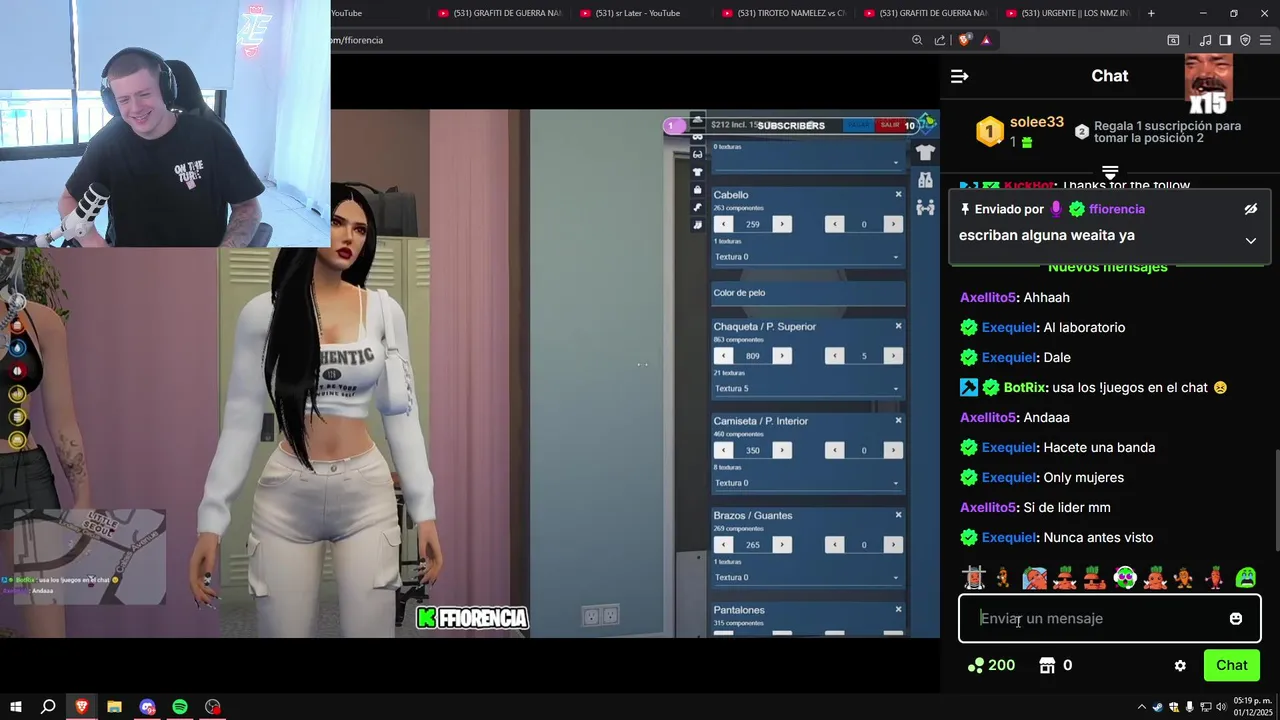Viewport: 1280px width, 720px height.
Task: Increase the Cabello component value 259
Action: (782, 224)
